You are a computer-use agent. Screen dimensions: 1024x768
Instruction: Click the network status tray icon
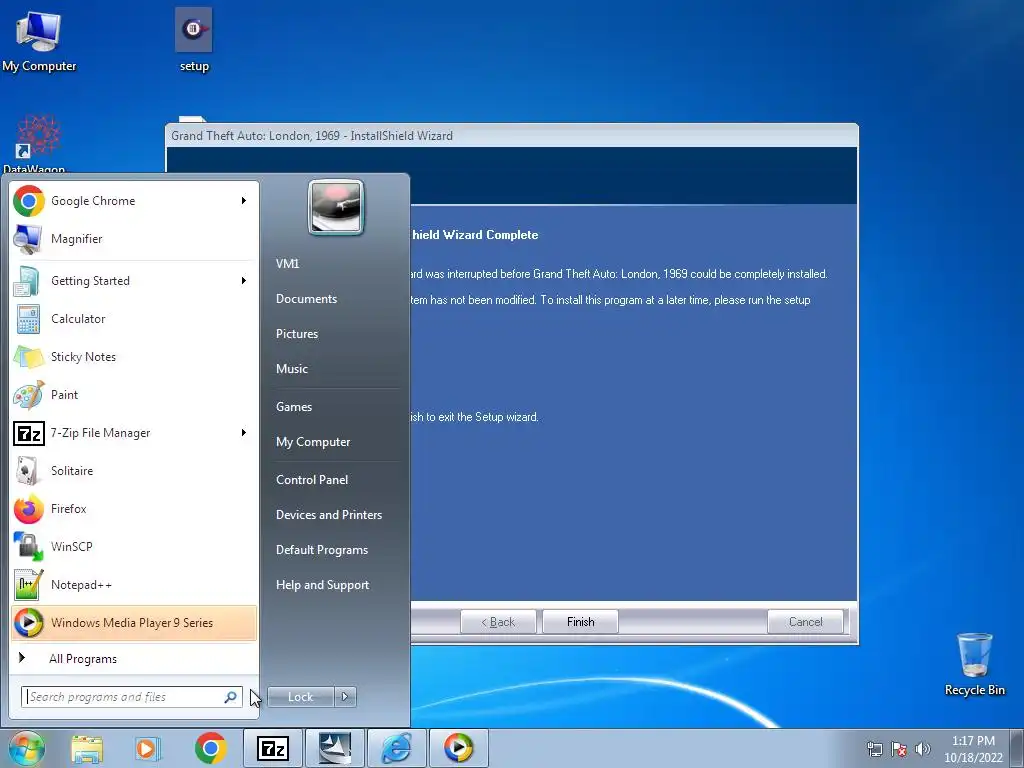(x=874, y=749)
